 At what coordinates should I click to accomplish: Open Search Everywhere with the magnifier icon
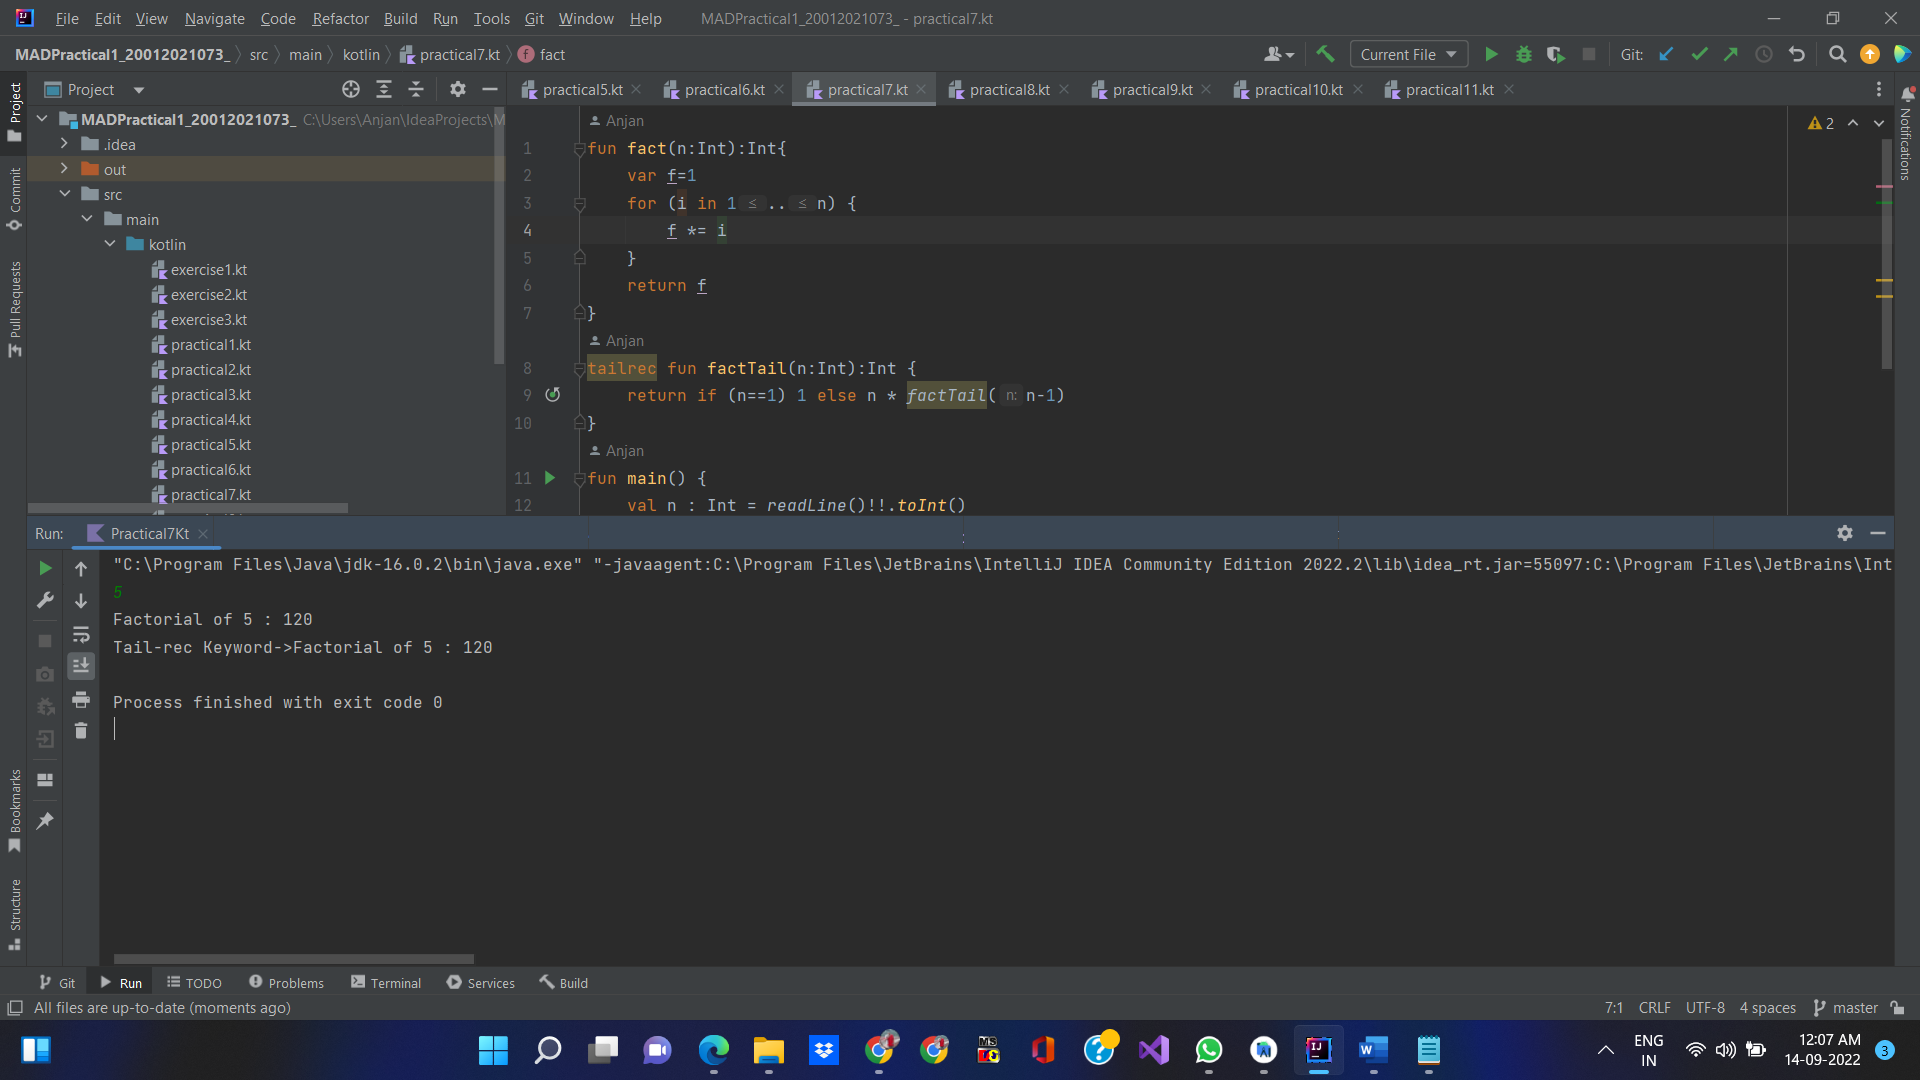tap(1837, 54)
